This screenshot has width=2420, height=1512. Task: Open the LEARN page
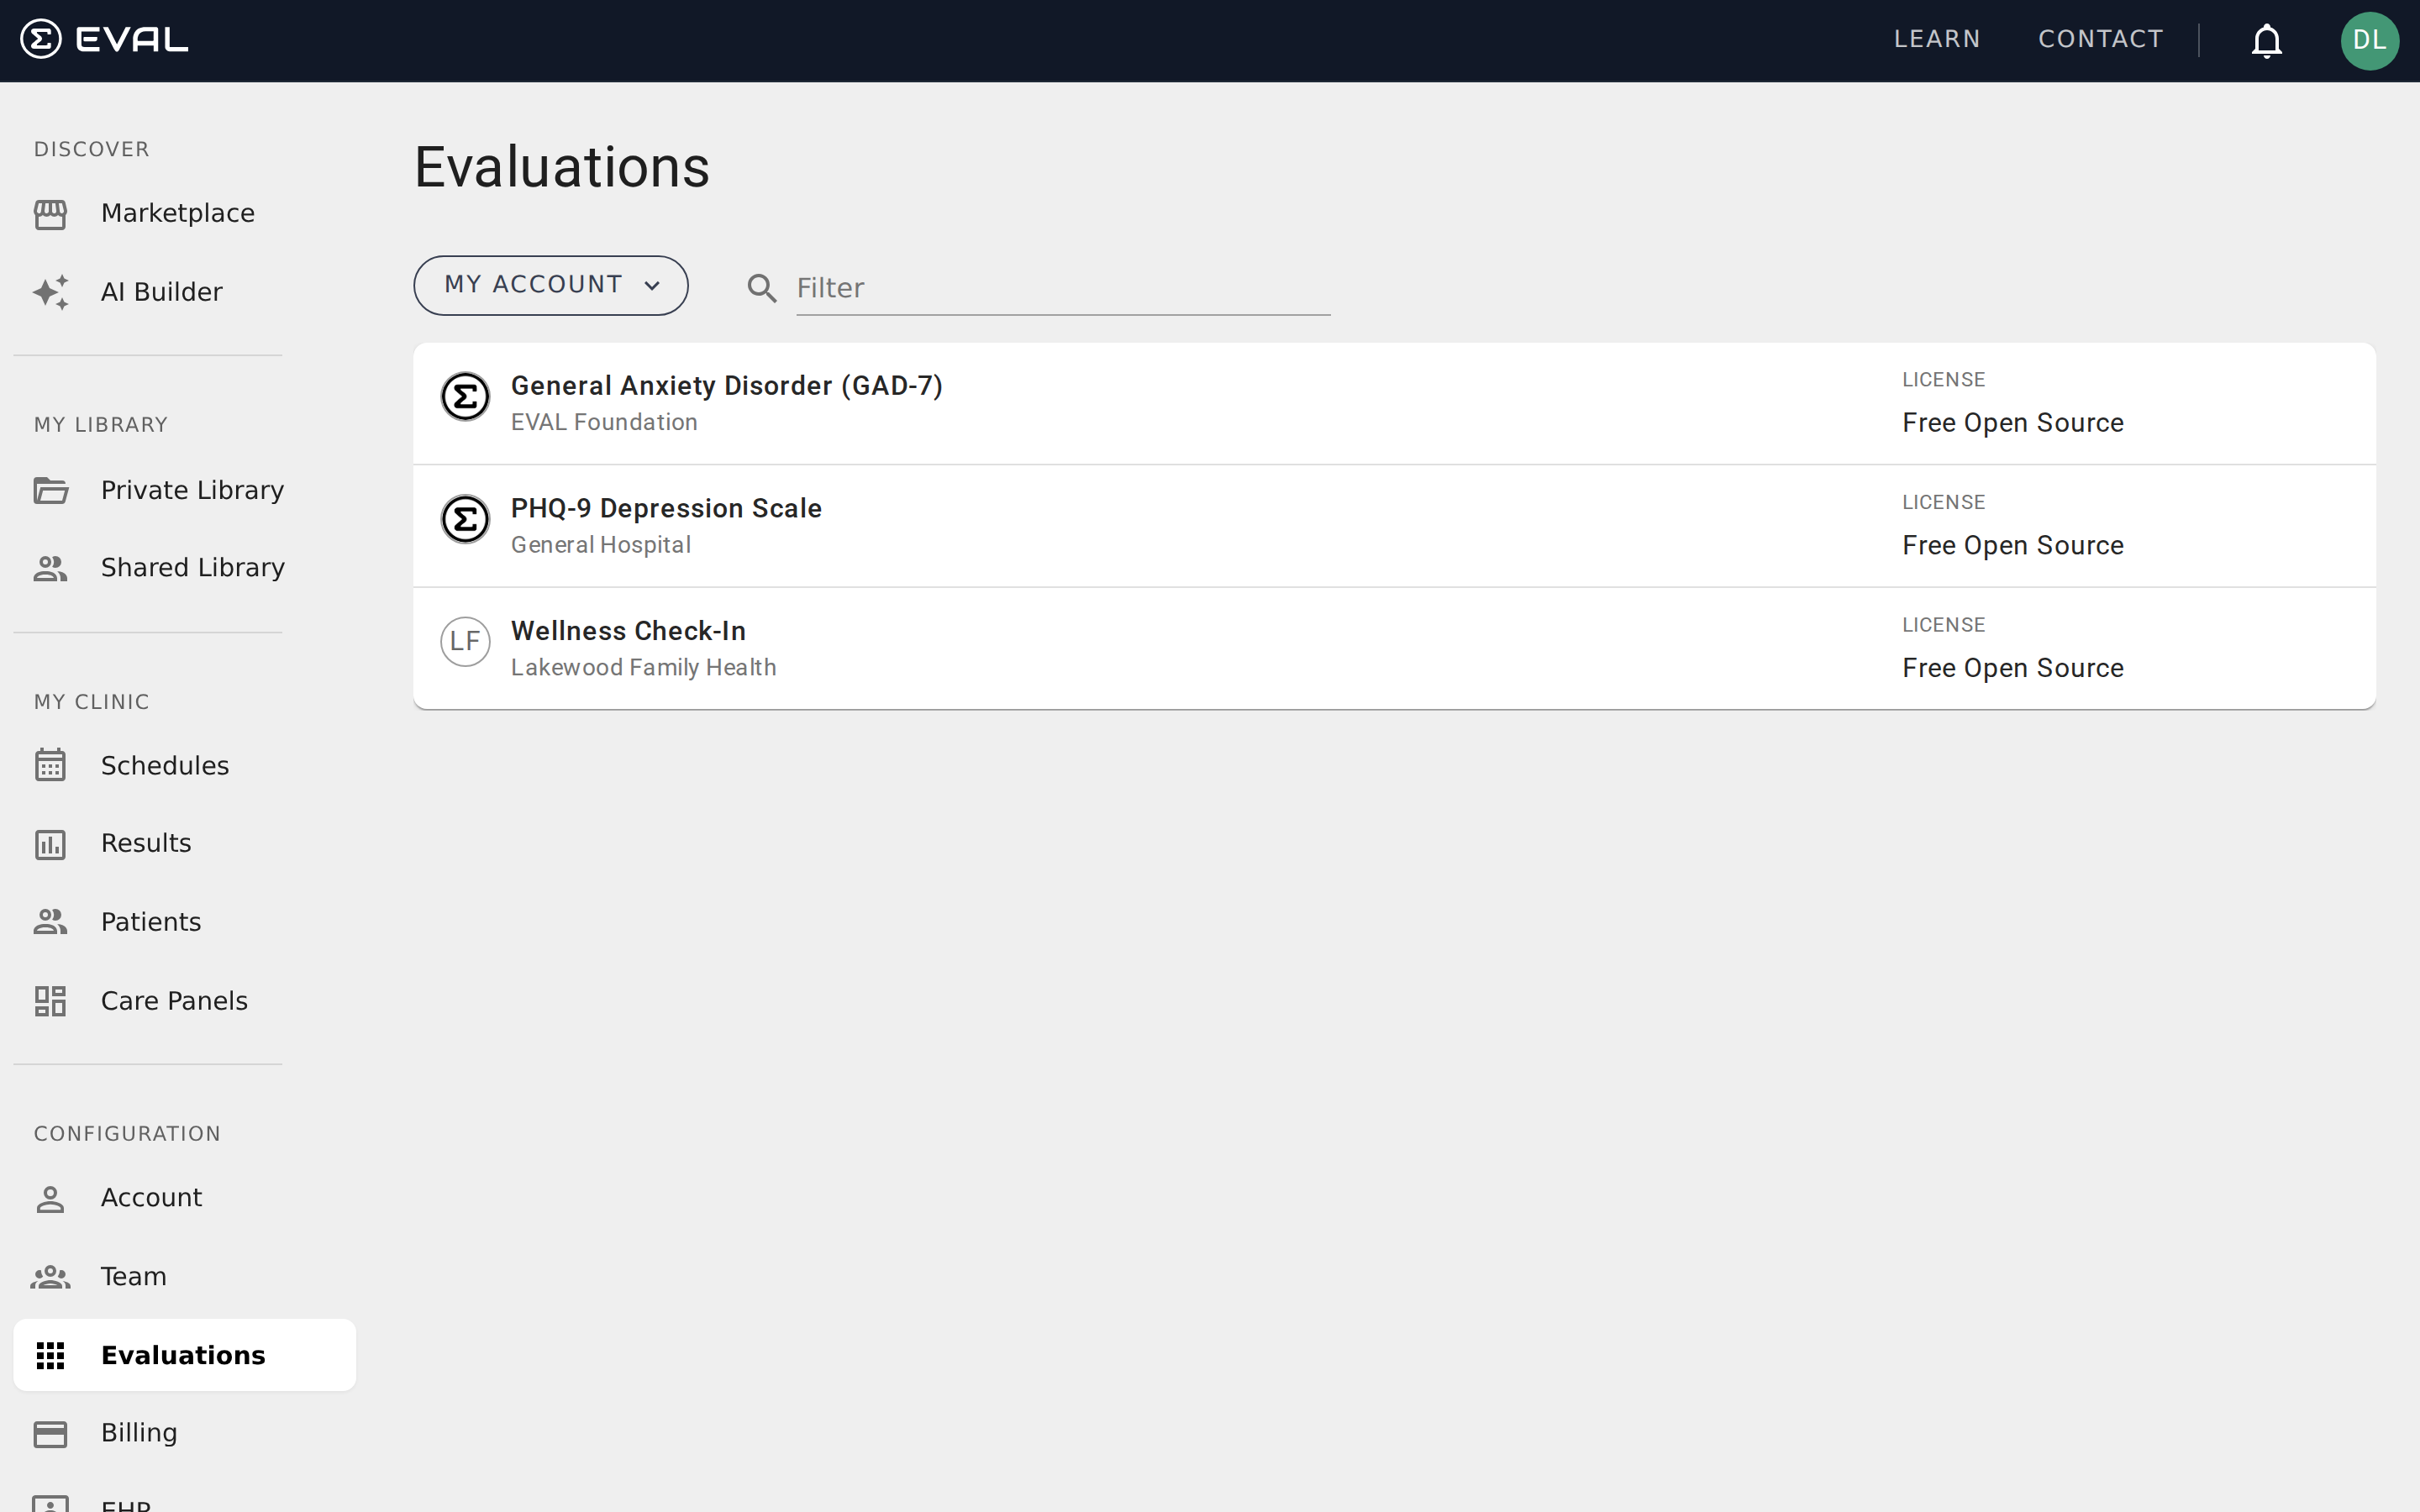click(1936, 39)
